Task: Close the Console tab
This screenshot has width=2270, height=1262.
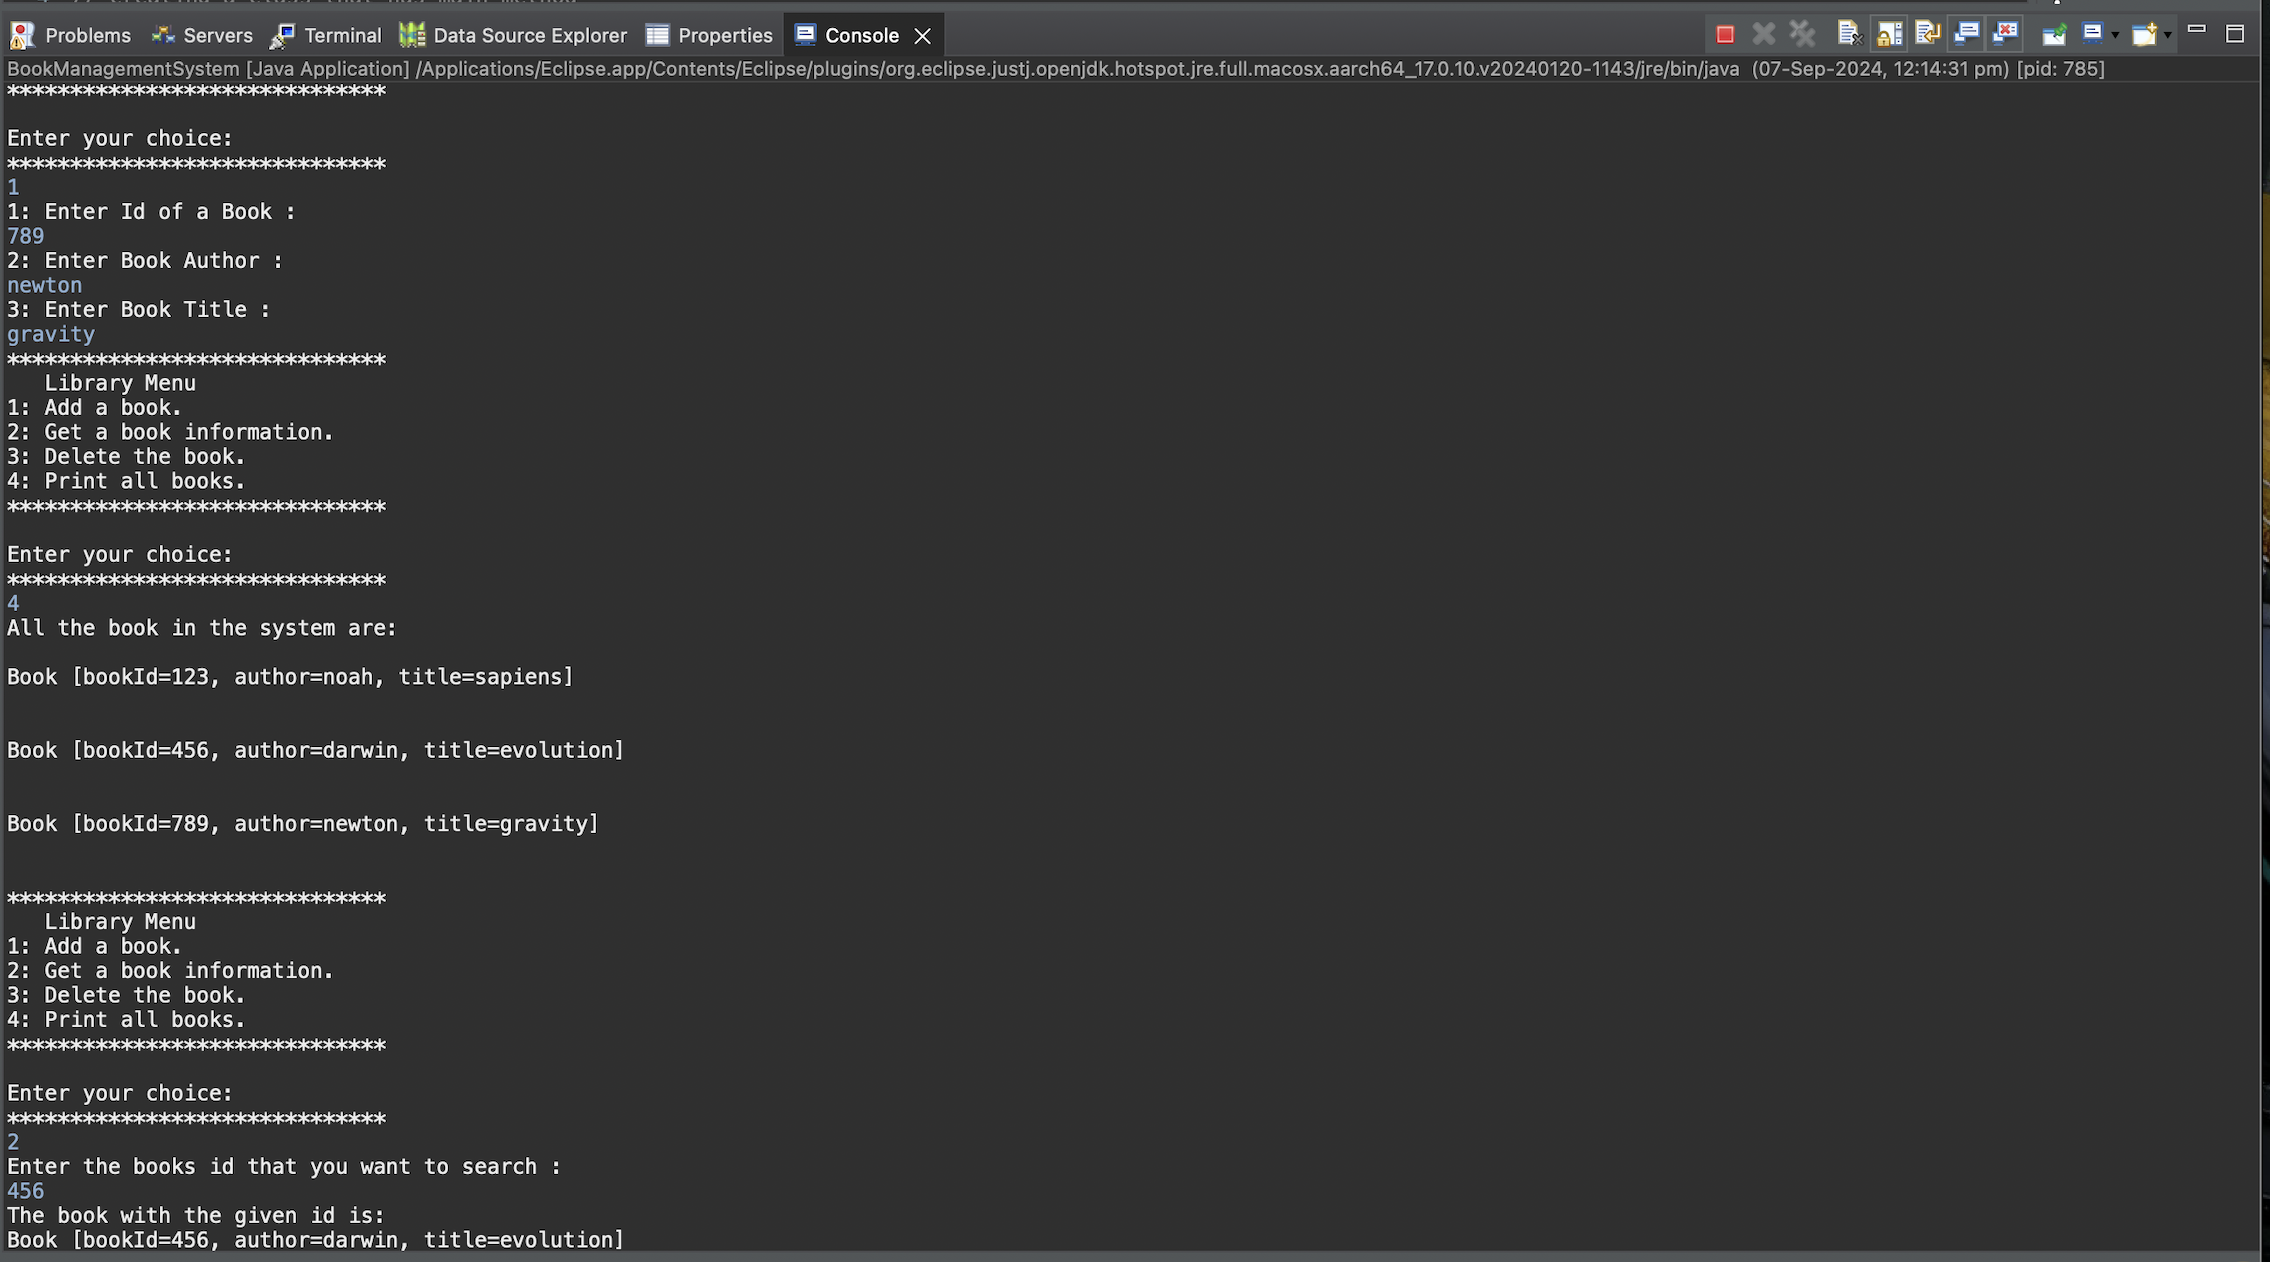Action: click(923, 36)
